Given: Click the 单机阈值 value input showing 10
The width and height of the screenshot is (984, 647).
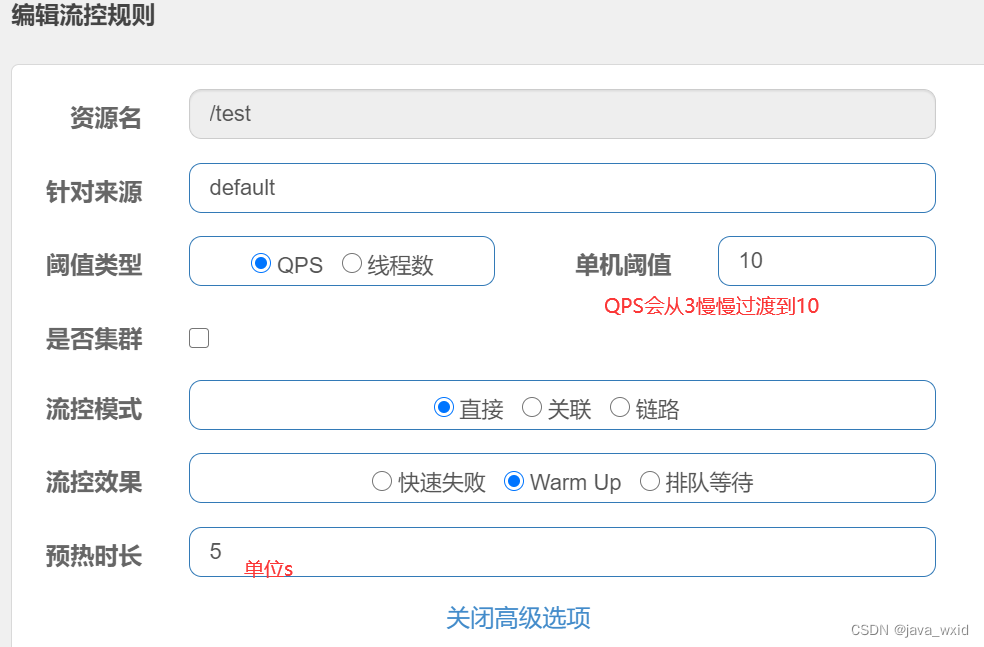Looking at the screenshot, I should click(826, 261).
